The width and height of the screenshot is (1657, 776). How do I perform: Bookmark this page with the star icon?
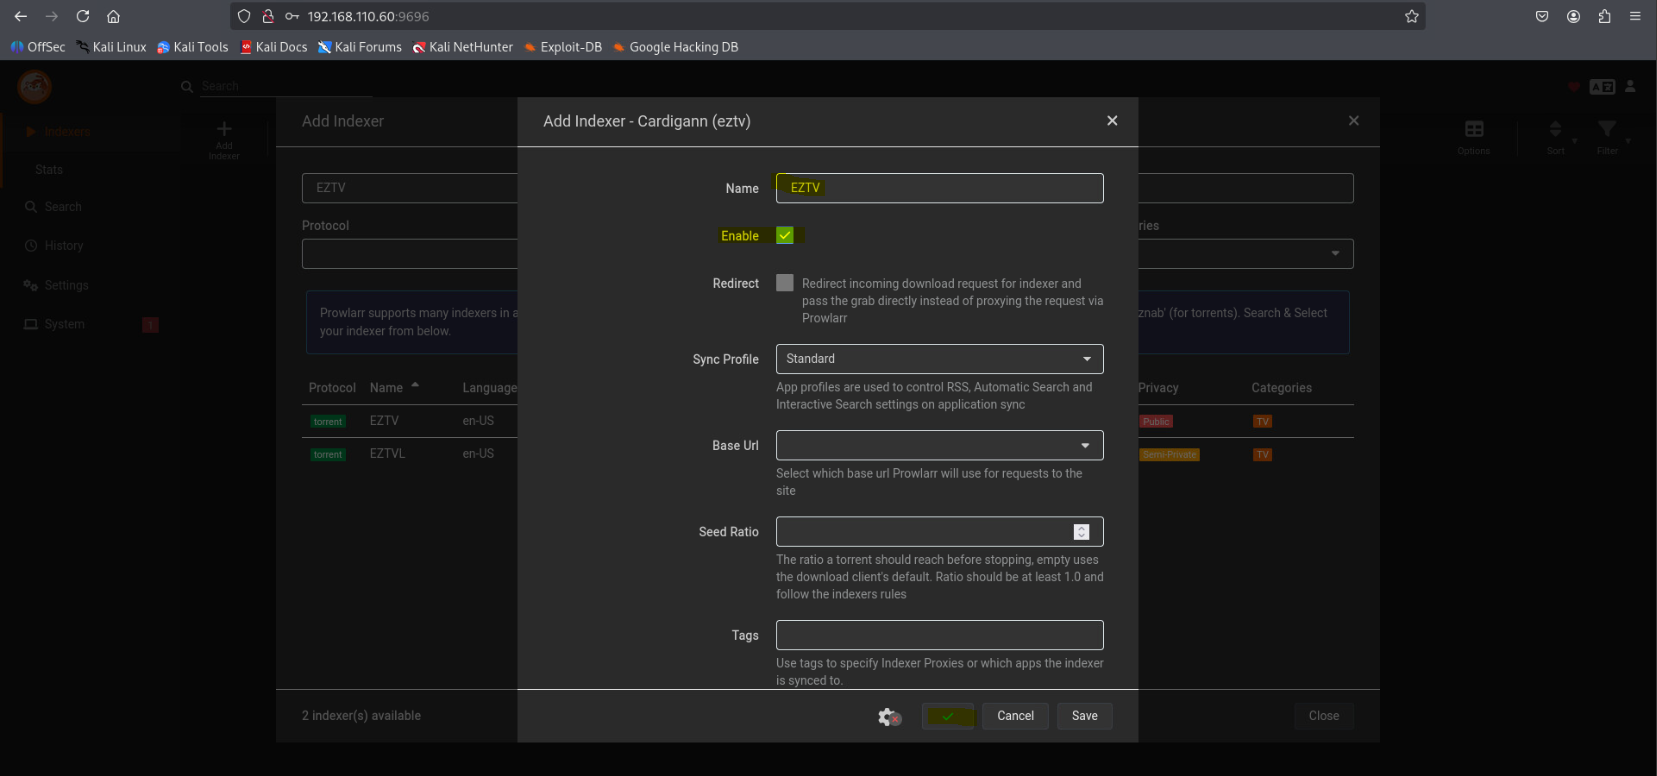coord(1411,16)
